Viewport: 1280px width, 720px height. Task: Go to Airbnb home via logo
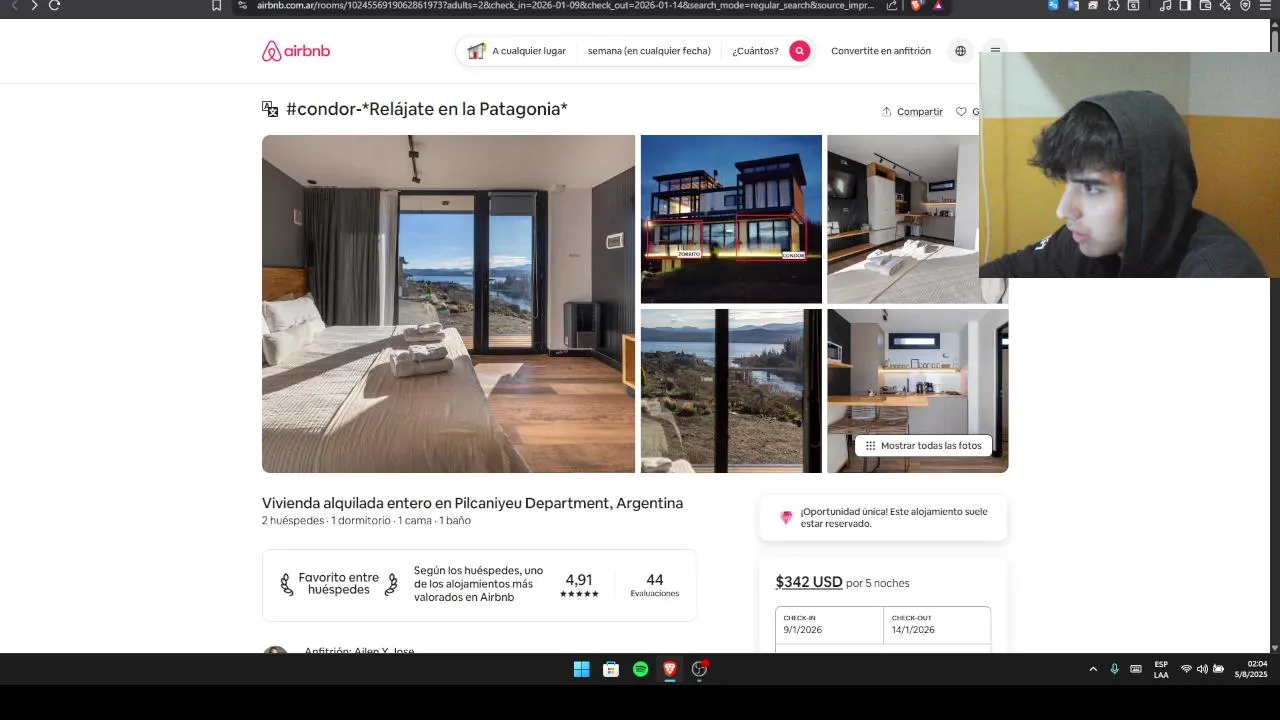coord(296,51)
